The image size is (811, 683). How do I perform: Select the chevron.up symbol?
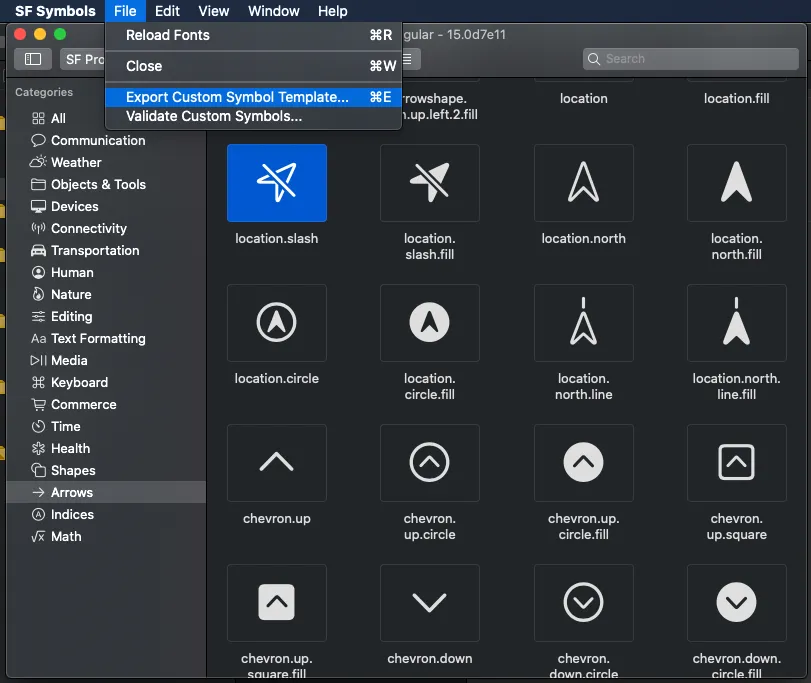pyautogui.click(x=277, y=463)
